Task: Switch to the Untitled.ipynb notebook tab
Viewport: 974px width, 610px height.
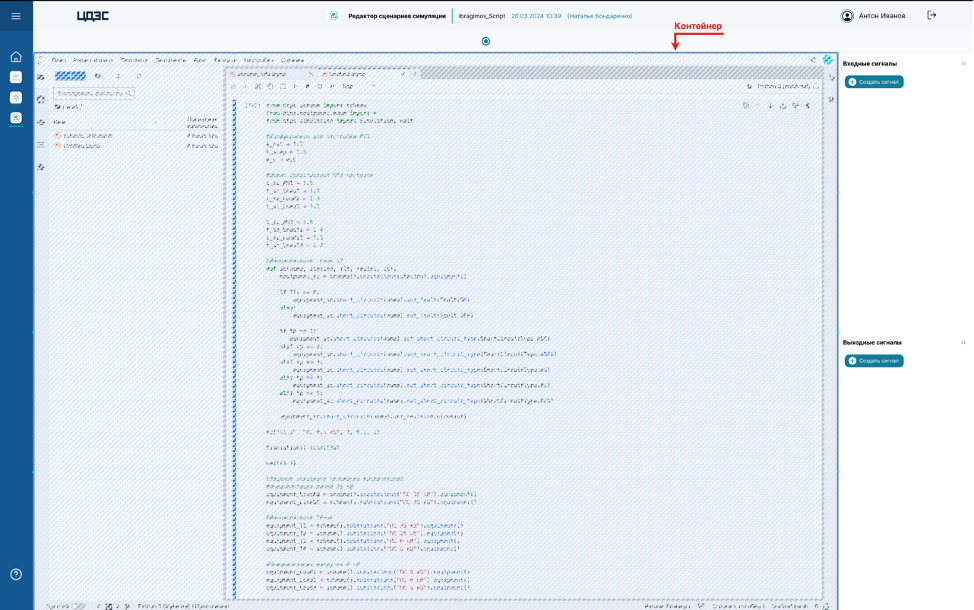Action: click(347, 74)
